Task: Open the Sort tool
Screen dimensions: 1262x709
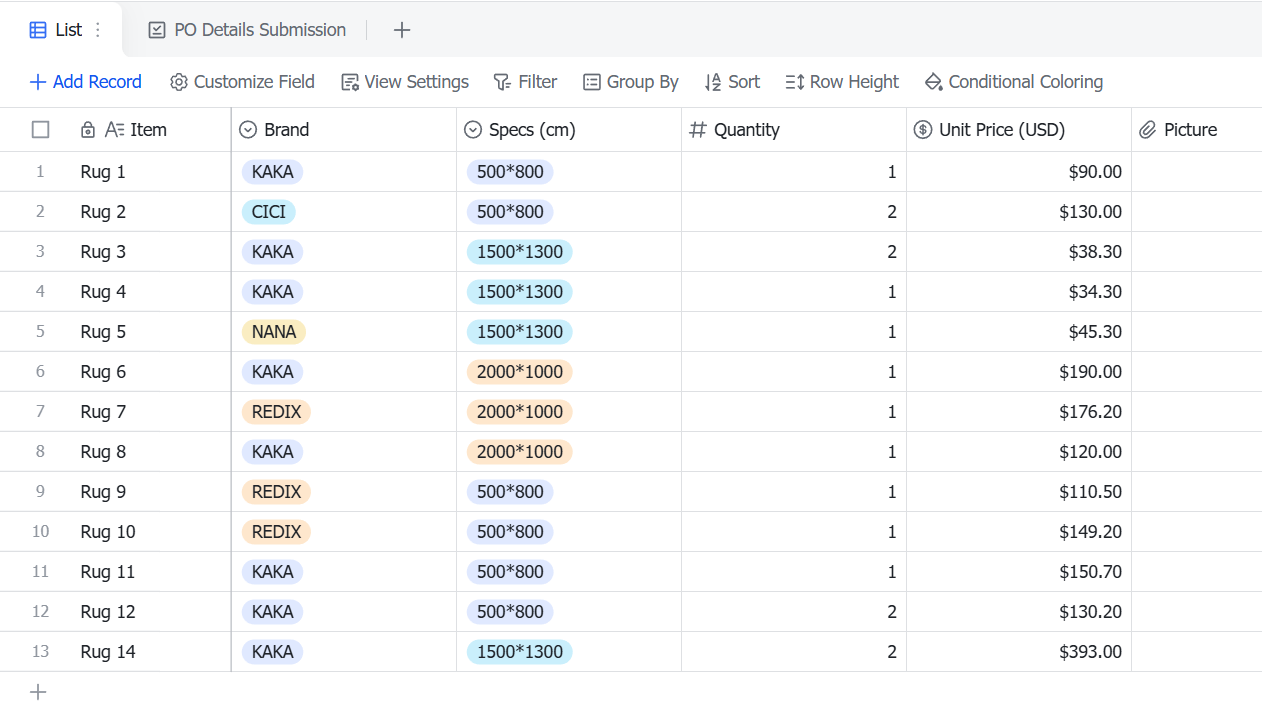Action: point(732,82)
